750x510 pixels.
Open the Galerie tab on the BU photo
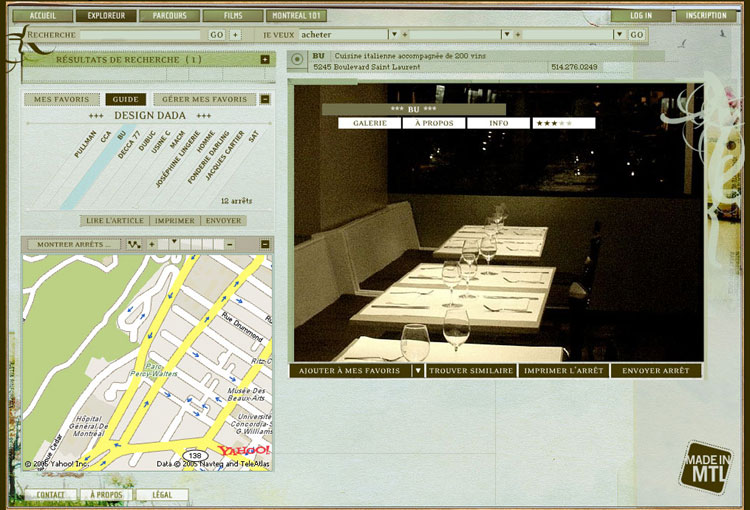(370, 123)
